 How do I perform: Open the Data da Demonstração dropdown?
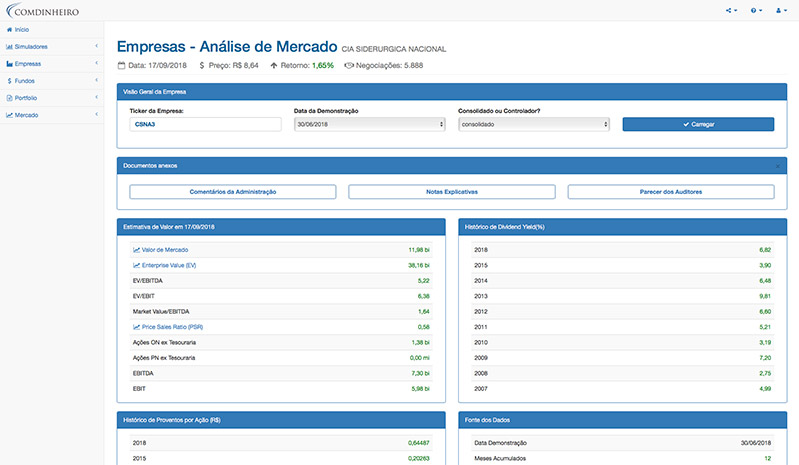369,124
